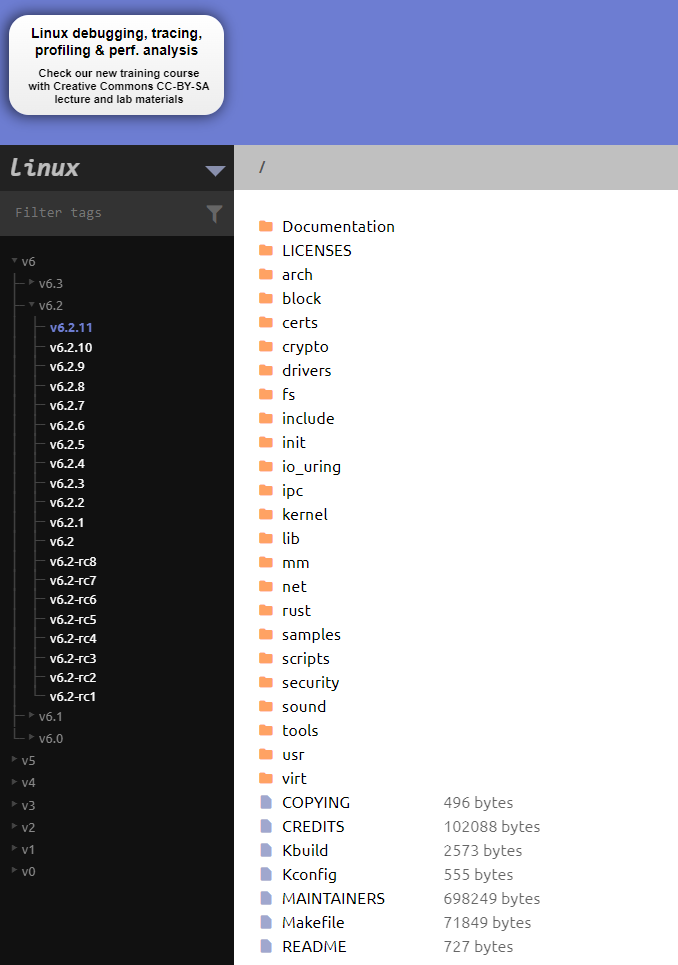Select tag v6.2.10
This screenshot has width=678, height=965.
tap(71, 347)
